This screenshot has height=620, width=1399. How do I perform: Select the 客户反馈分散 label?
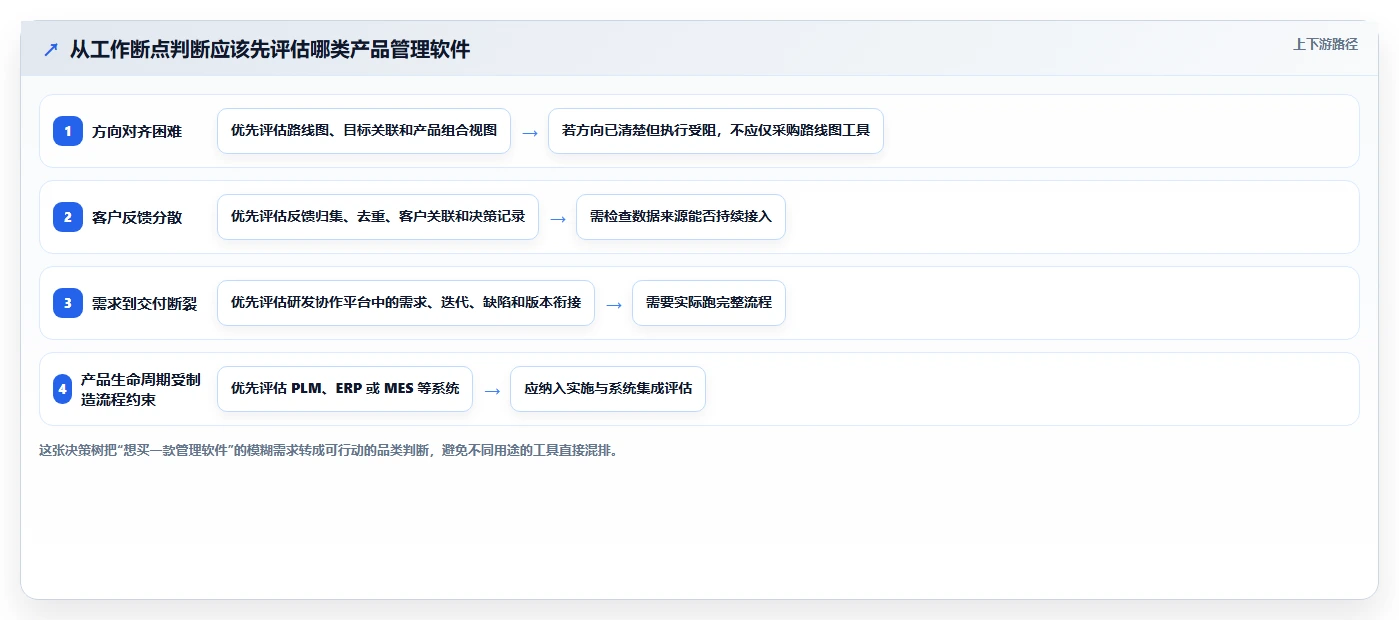[x=137, y=217]
